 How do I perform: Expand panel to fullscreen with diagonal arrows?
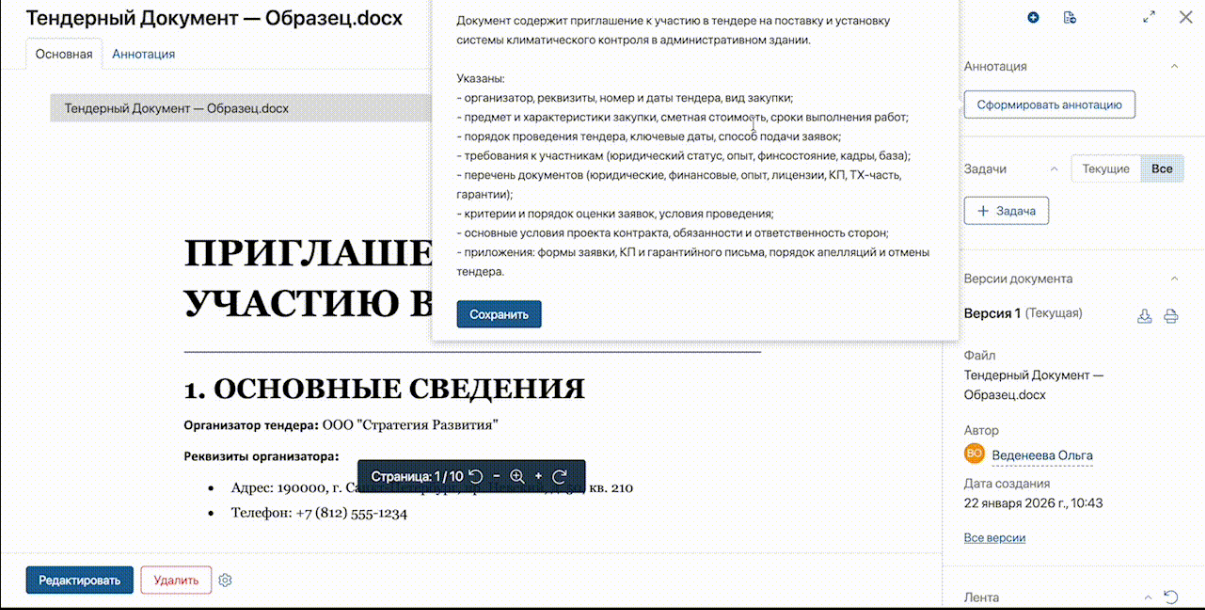click(1148, 17)
